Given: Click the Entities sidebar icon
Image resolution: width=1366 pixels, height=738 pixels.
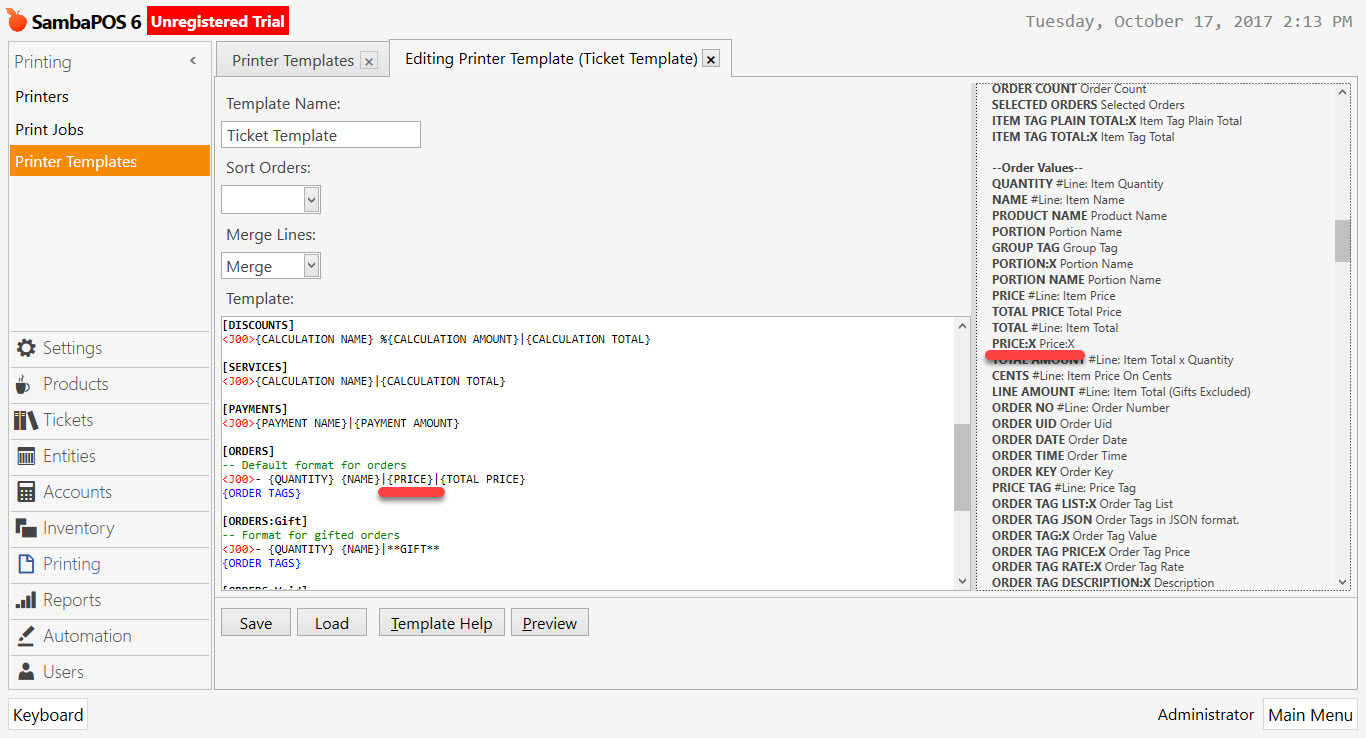Looking at the screenshot, I should tap(27, 456).
